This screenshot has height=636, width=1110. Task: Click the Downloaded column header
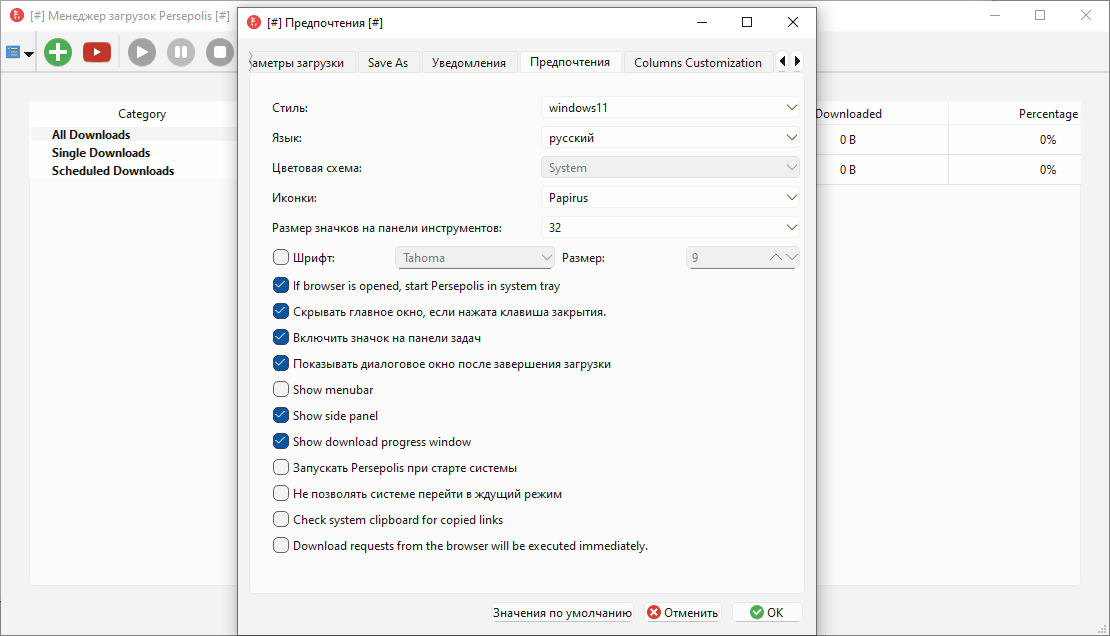tap(848, 114)
